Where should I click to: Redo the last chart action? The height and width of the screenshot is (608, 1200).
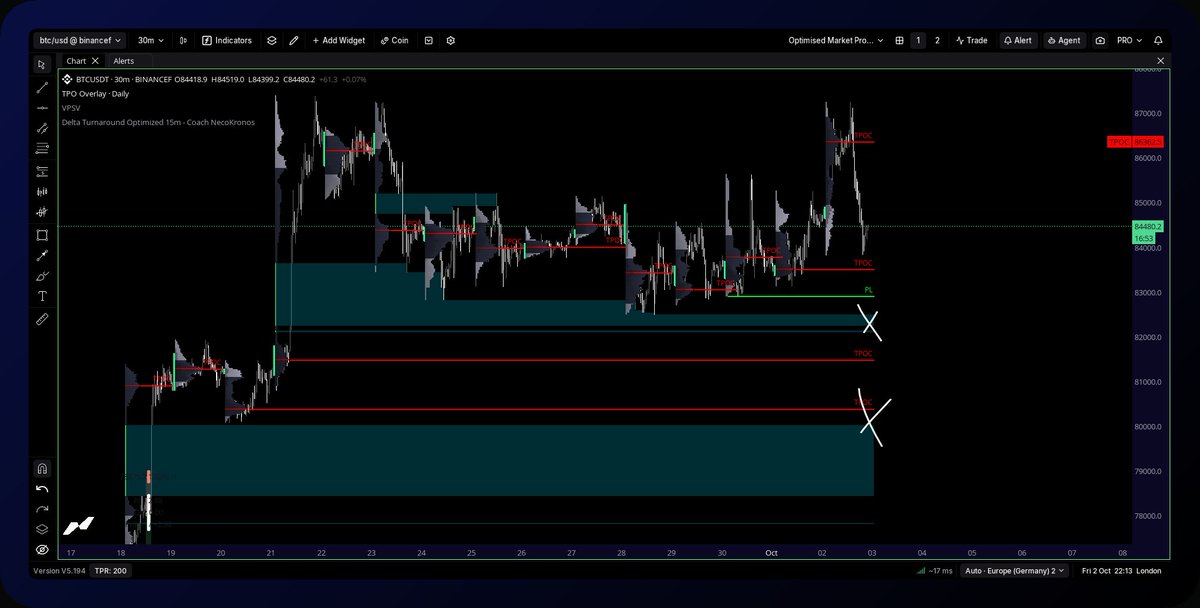[42, 509]
